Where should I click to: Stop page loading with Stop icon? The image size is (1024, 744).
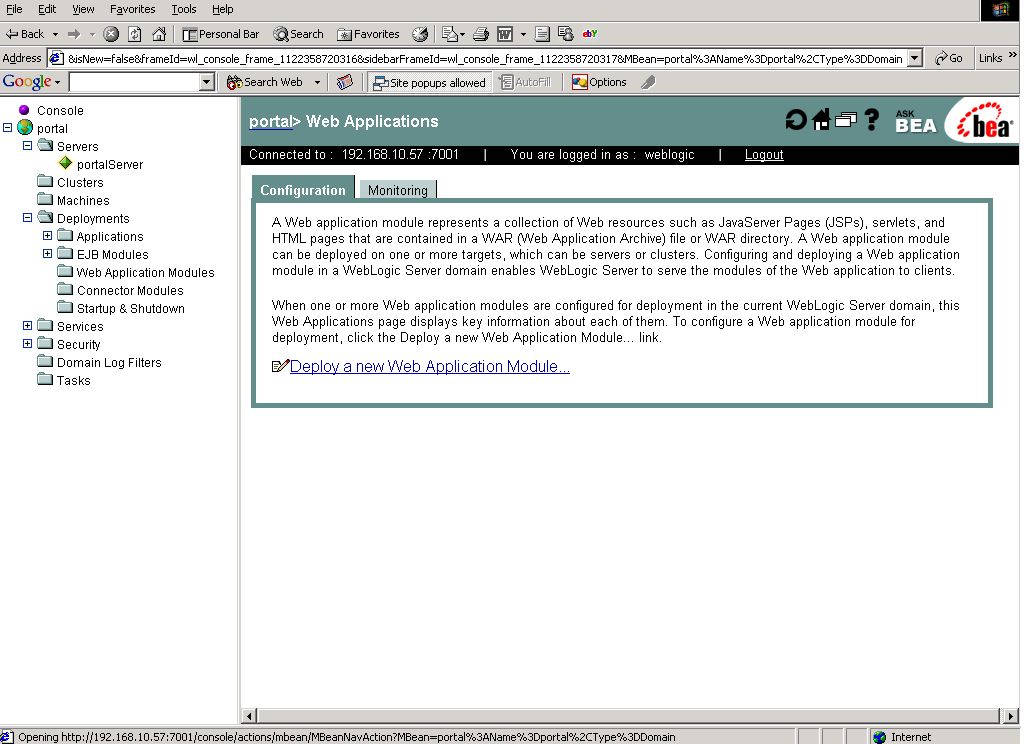tap(111, 34)
